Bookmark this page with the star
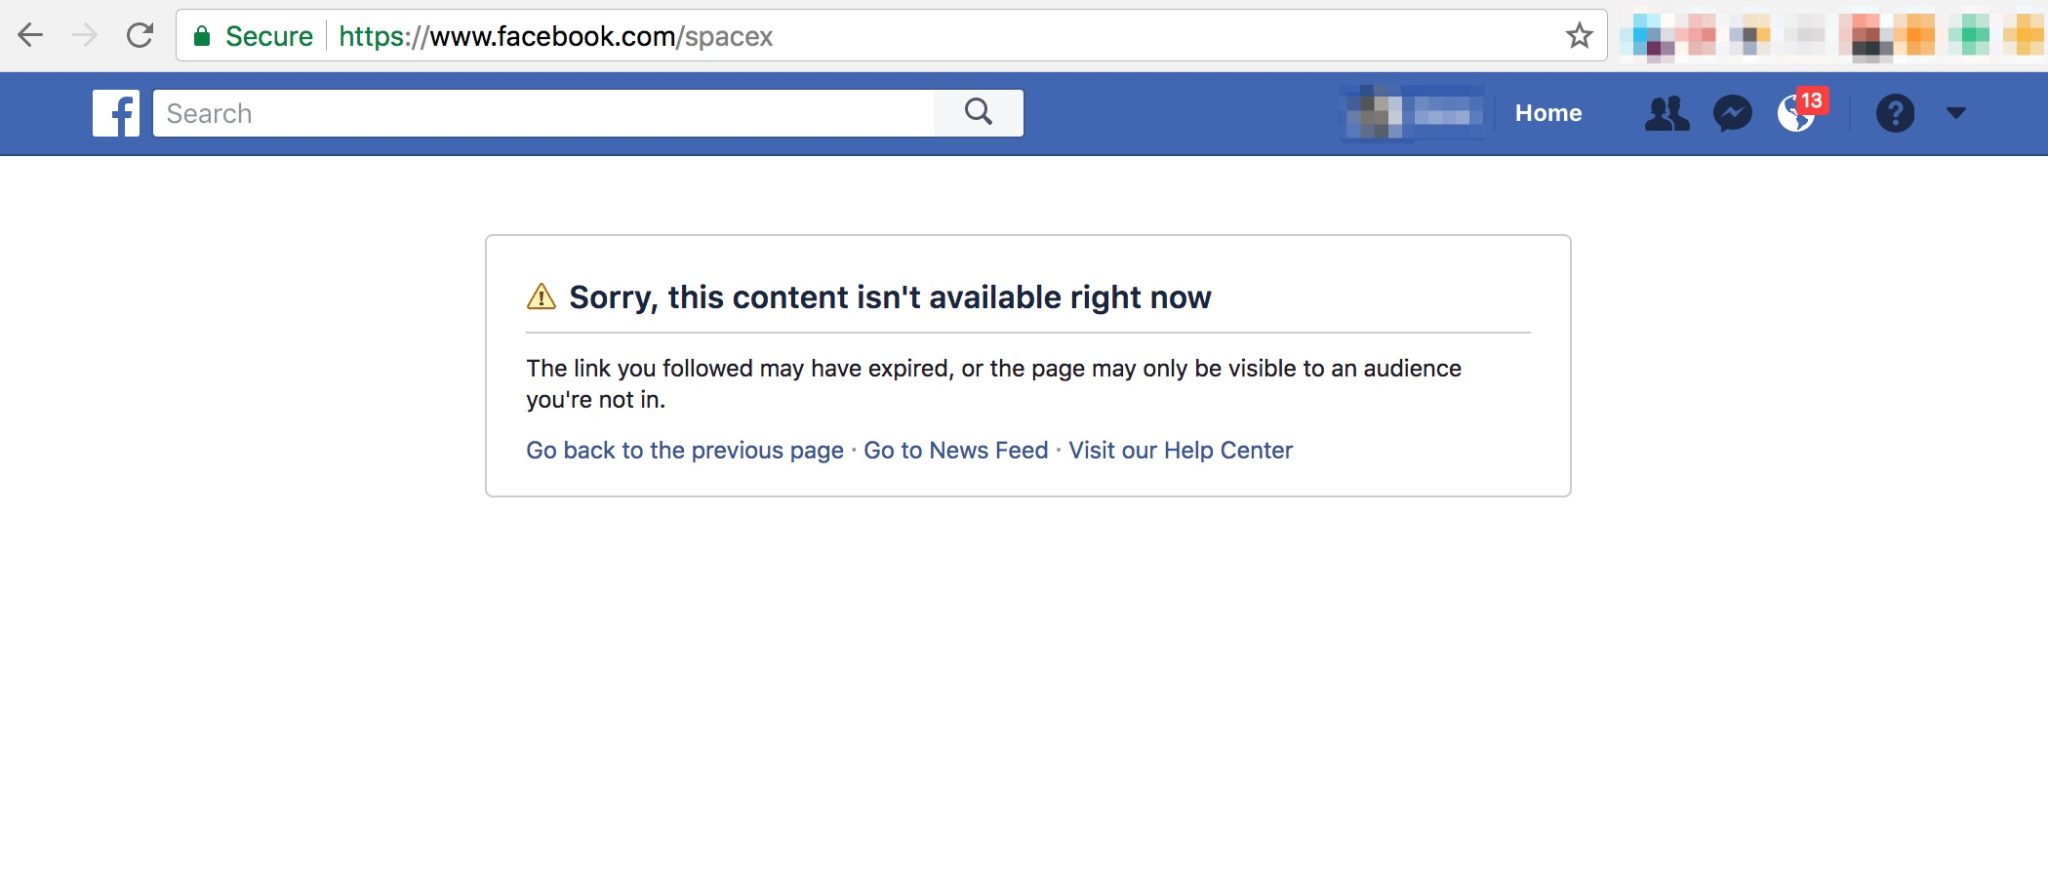 [x=1579, y=36]
